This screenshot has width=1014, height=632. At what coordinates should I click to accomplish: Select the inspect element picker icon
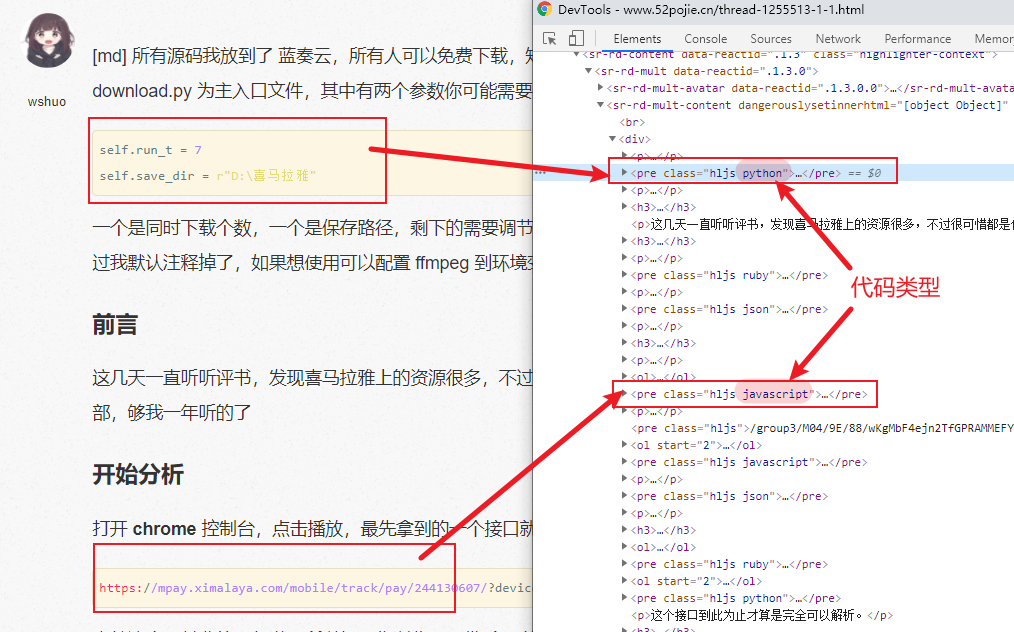click(550, 39)
